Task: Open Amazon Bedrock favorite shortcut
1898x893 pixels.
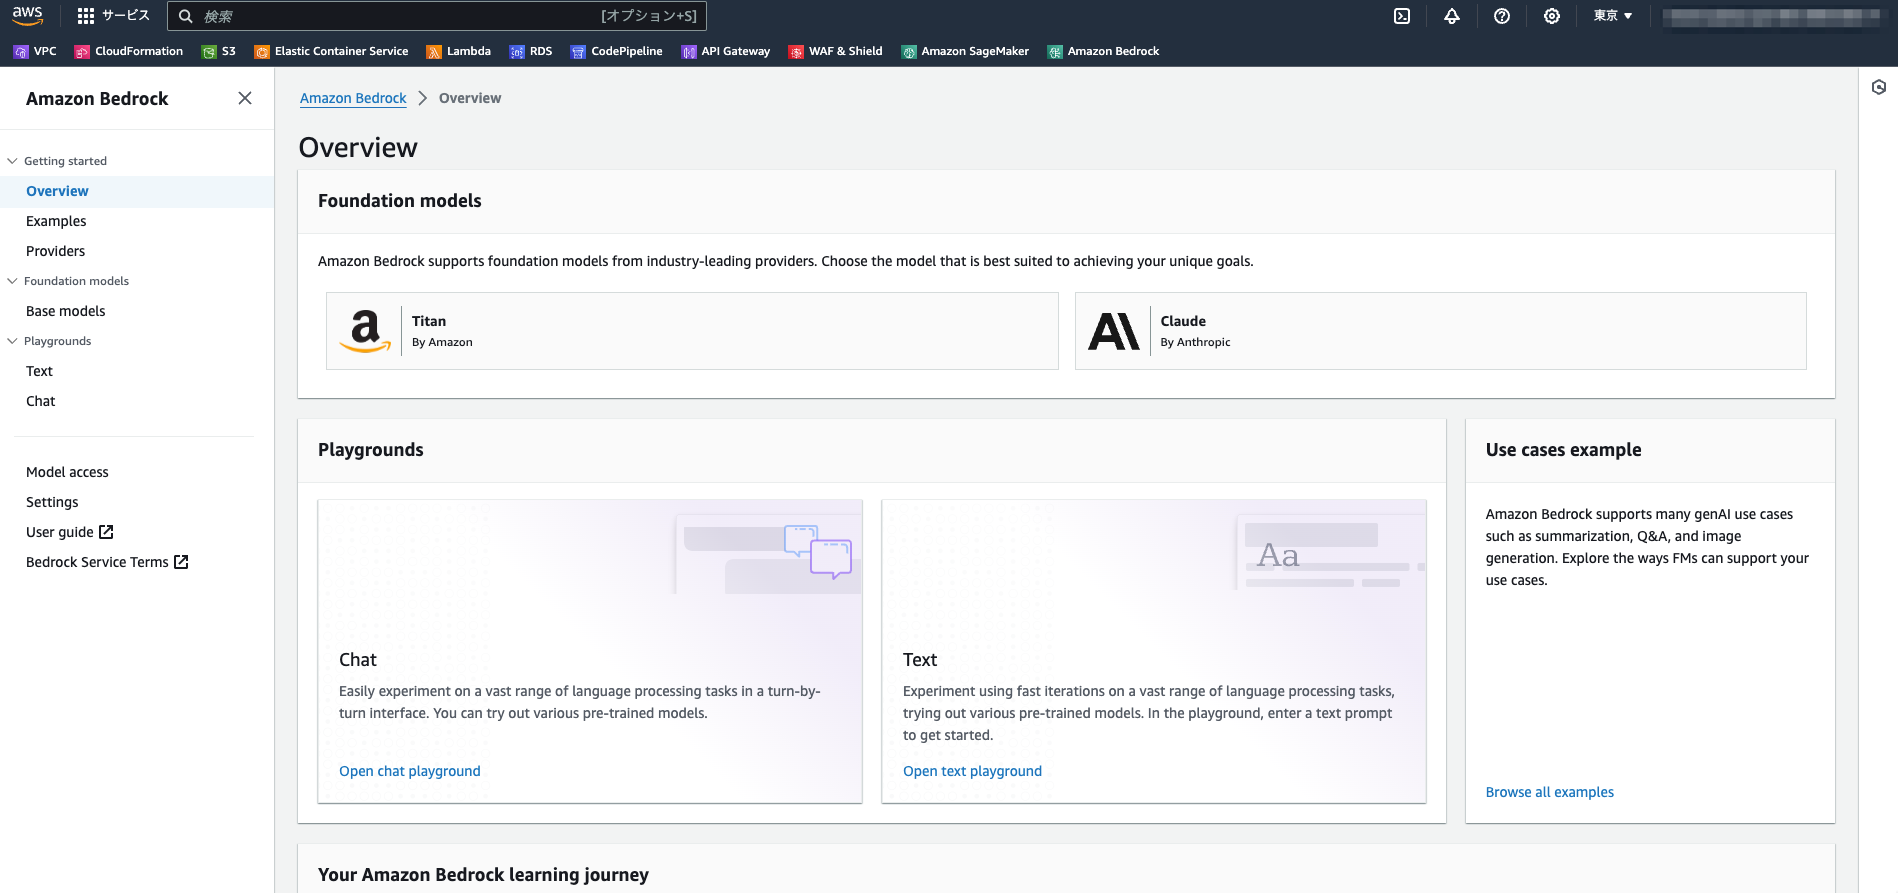Action: tap(1104, 52)
